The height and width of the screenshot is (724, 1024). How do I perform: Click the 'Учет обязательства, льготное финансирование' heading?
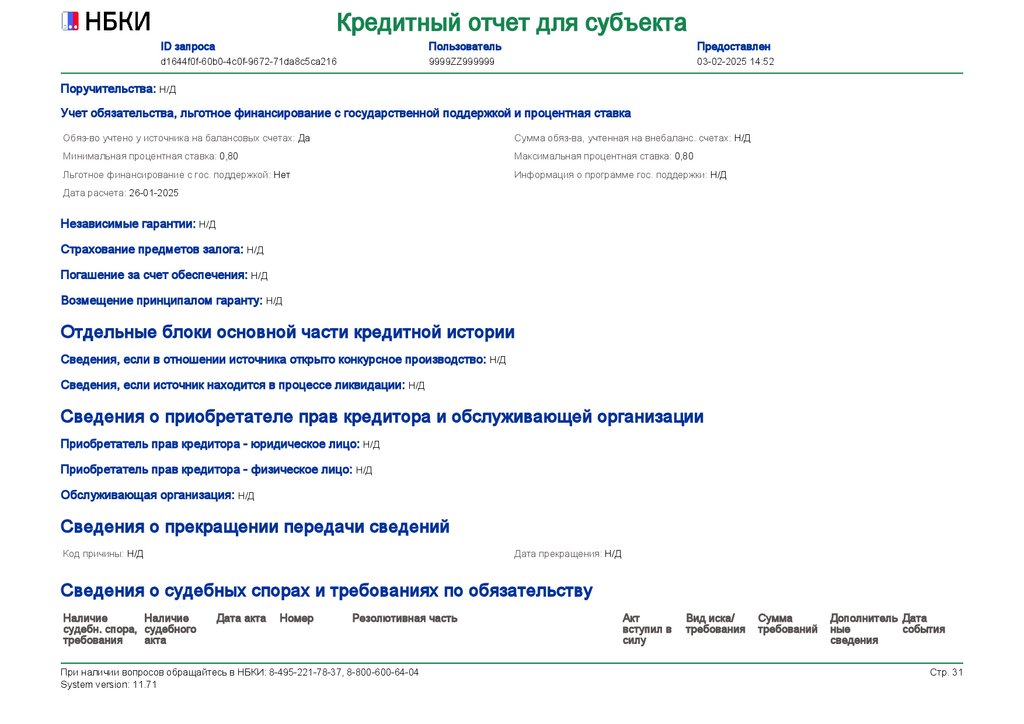(x=345, y=113)
